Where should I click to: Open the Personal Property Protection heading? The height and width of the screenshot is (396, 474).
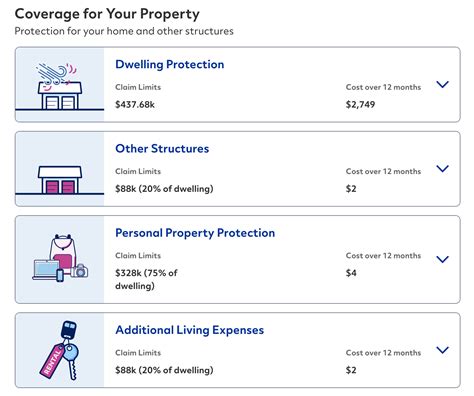pos(195,233)
